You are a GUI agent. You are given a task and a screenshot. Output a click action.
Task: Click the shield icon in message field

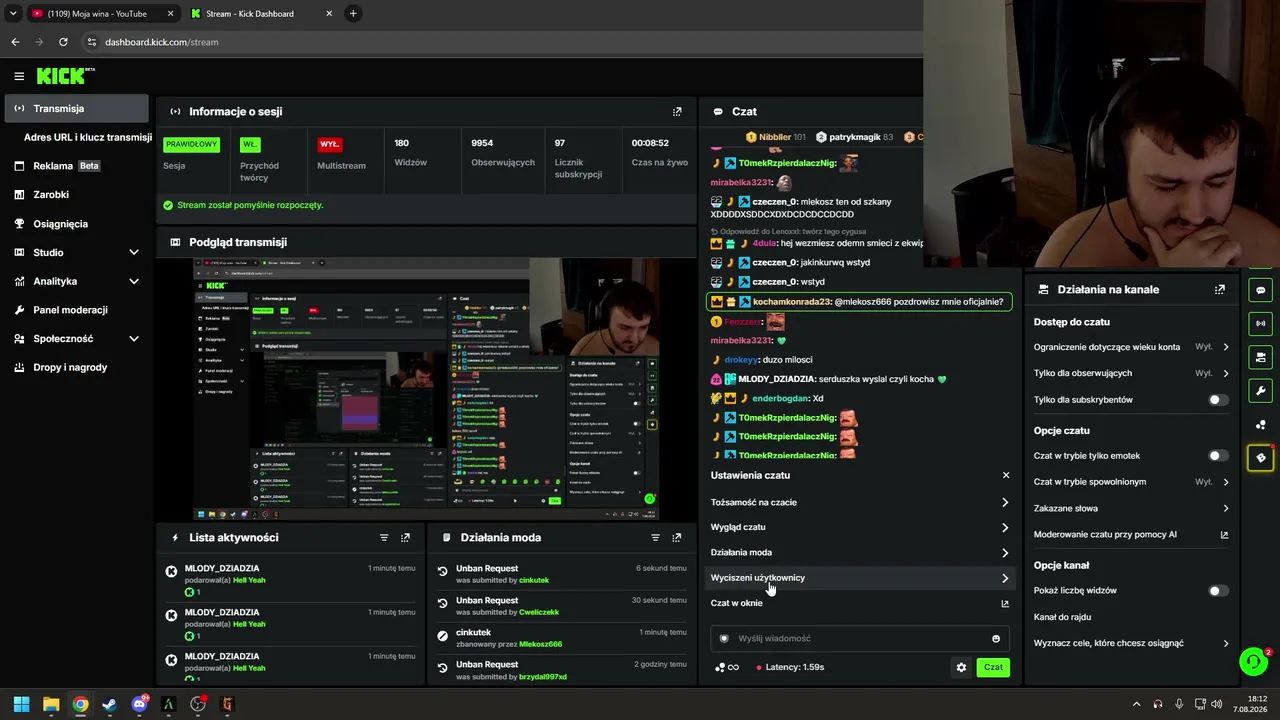tap(725, 639)
